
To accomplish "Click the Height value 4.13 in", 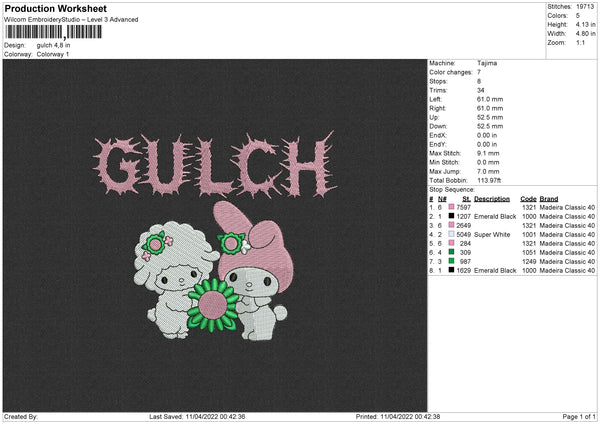I will pos(585,24).
